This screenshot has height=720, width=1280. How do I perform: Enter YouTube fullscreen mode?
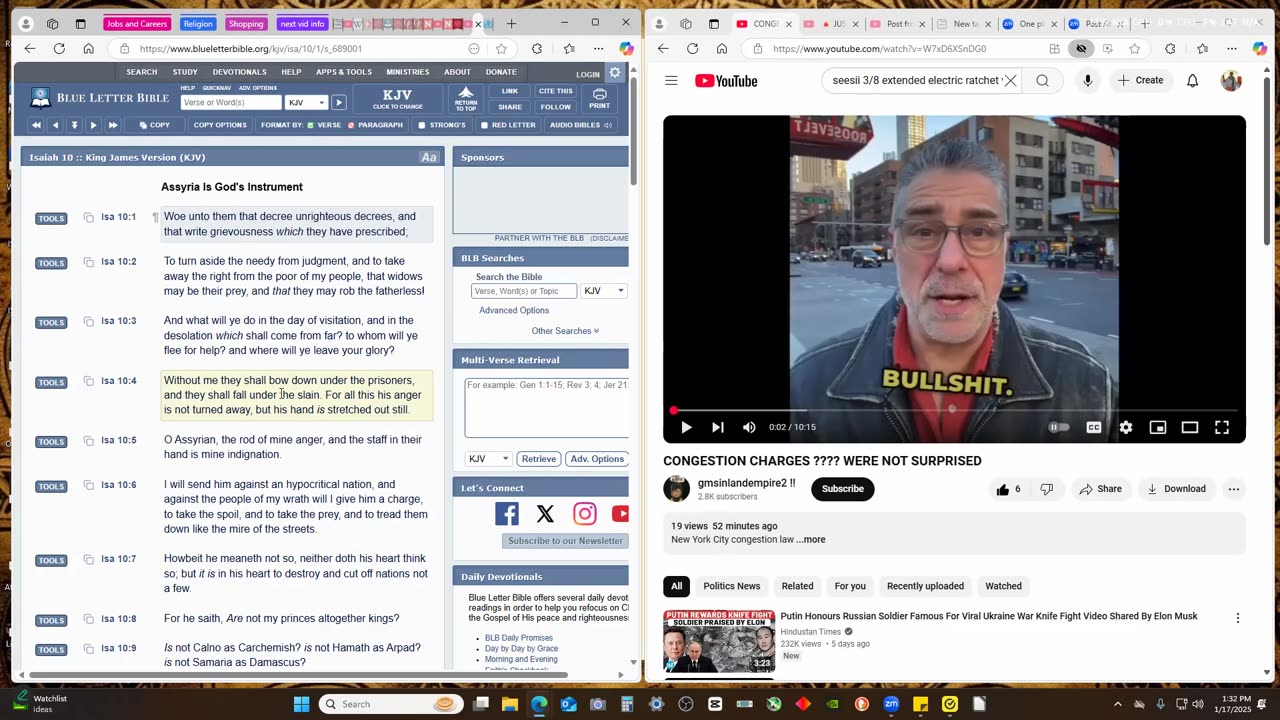click(x=1221, y=427)
